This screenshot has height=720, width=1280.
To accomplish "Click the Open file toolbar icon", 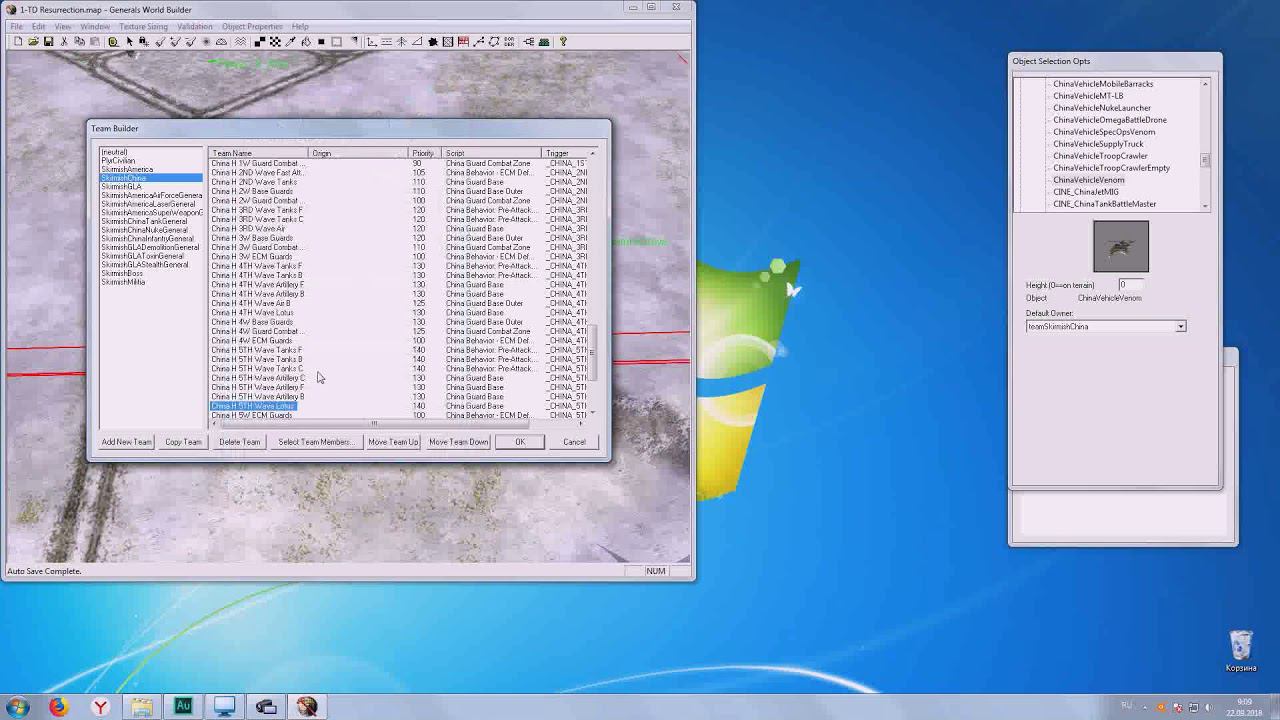I will click(33, 42).
